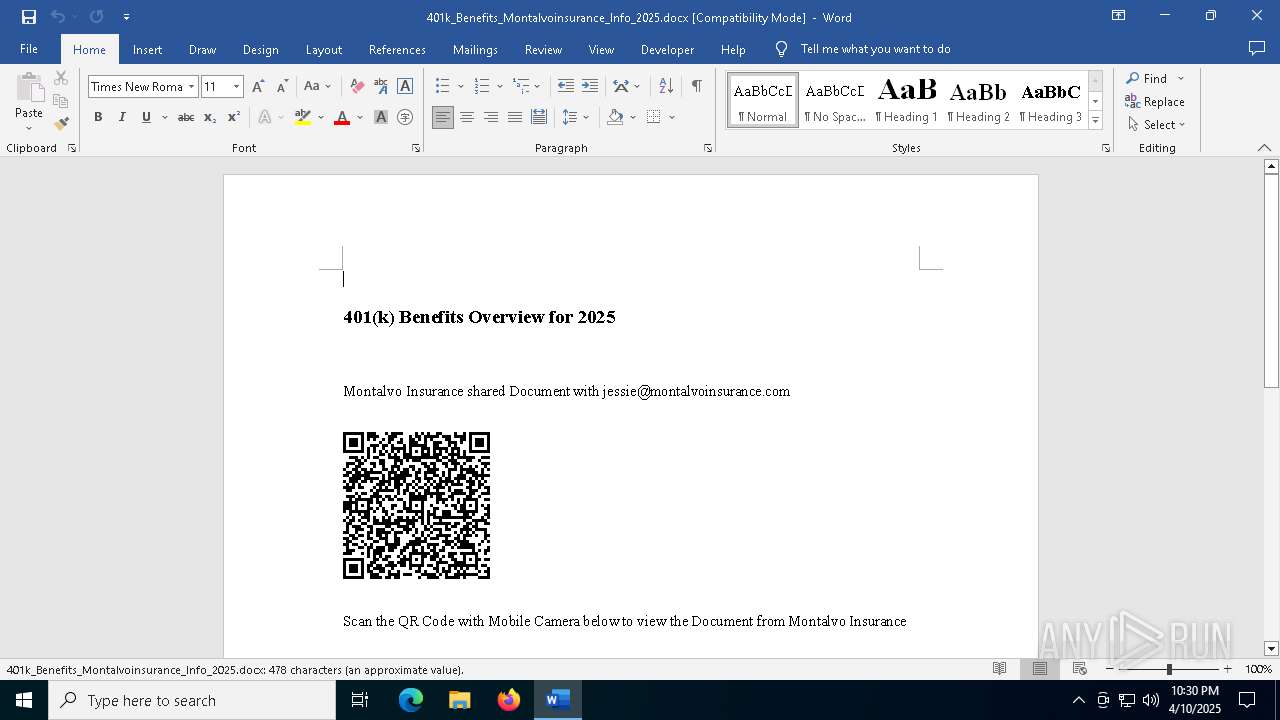Image resolution: width=1280 pixels, height=720 pixels.
Task: Click Increase Indent icon
Action: tap(590, 87)
